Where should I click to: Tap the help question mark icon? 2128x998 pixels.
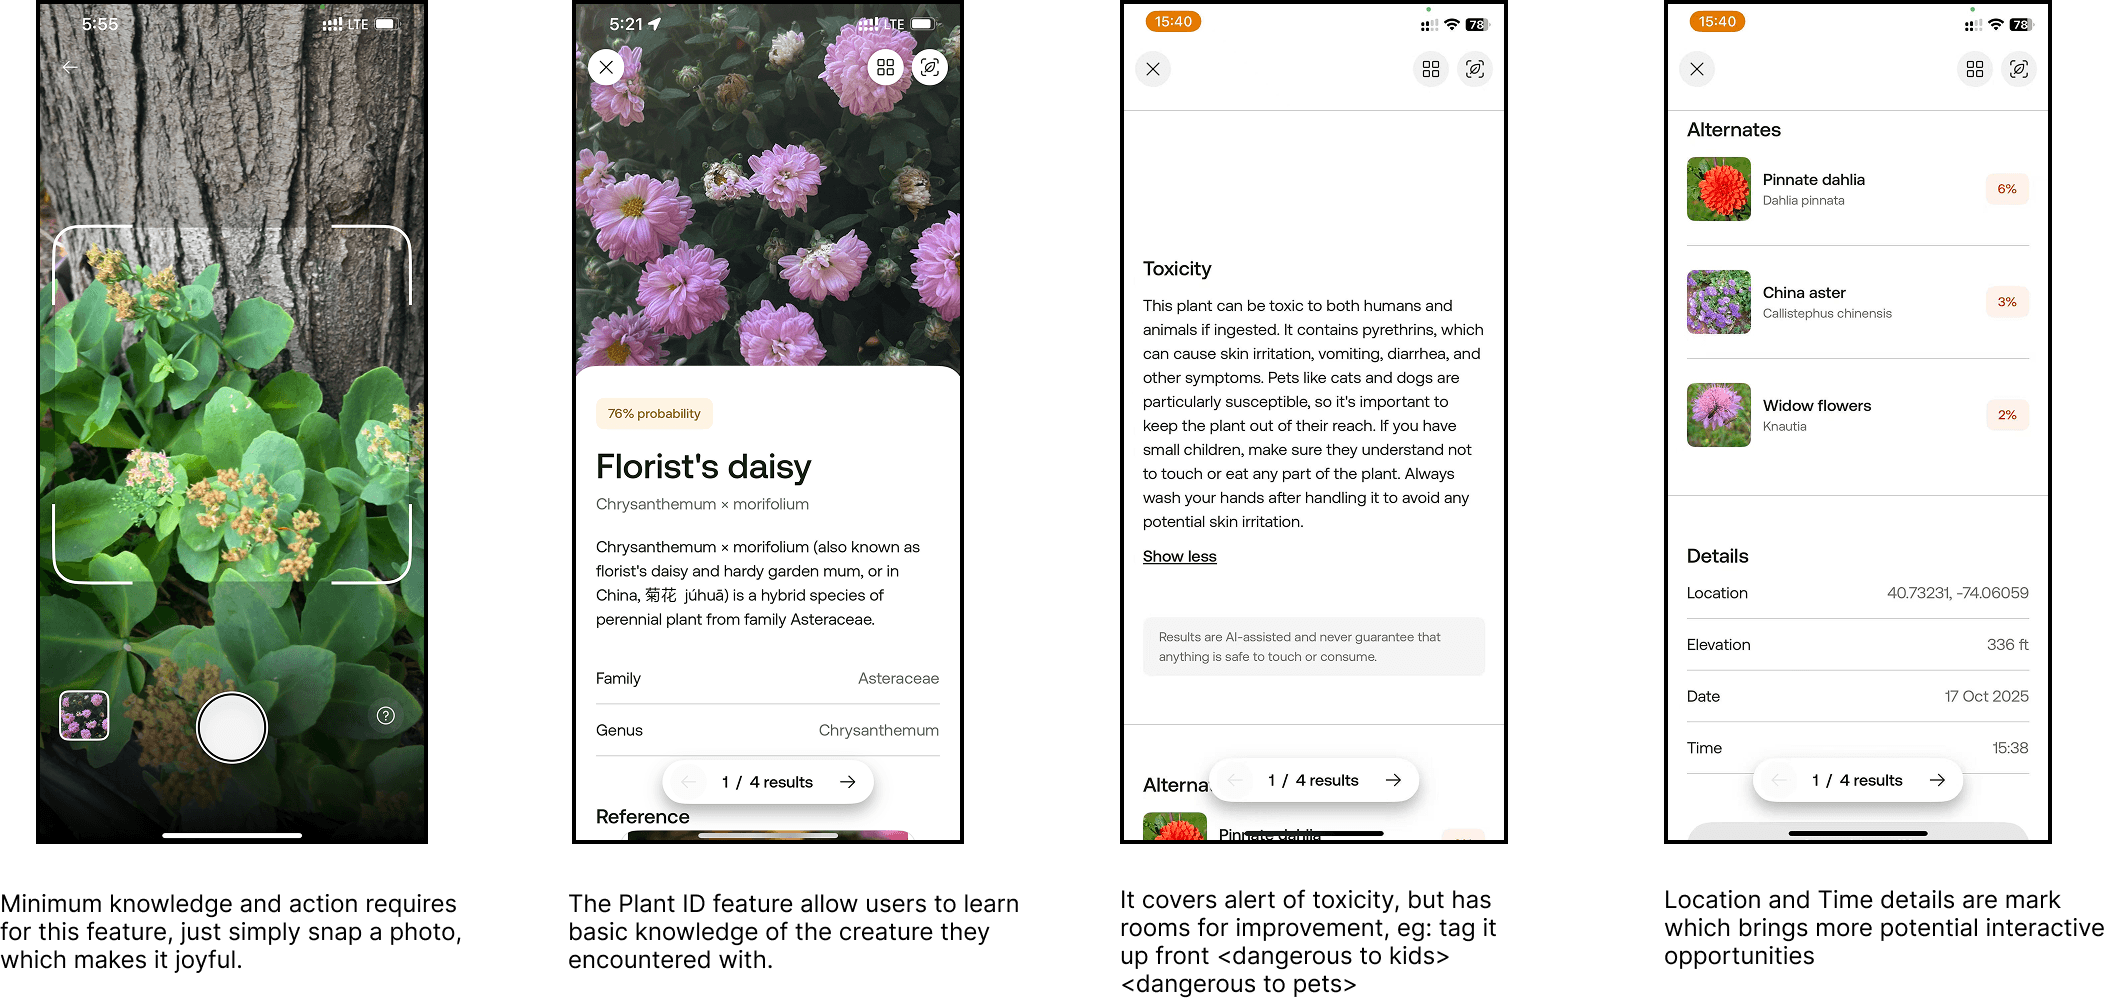pyautogui.click(x=385, y=715)
